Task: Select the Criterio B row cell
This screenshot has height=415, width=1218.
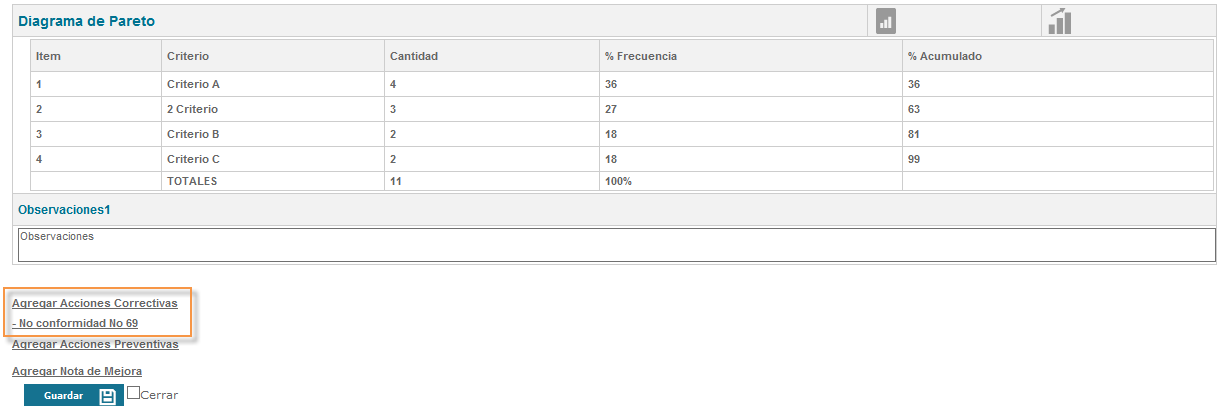Action: pyautogui.click(x=193, y=134)
